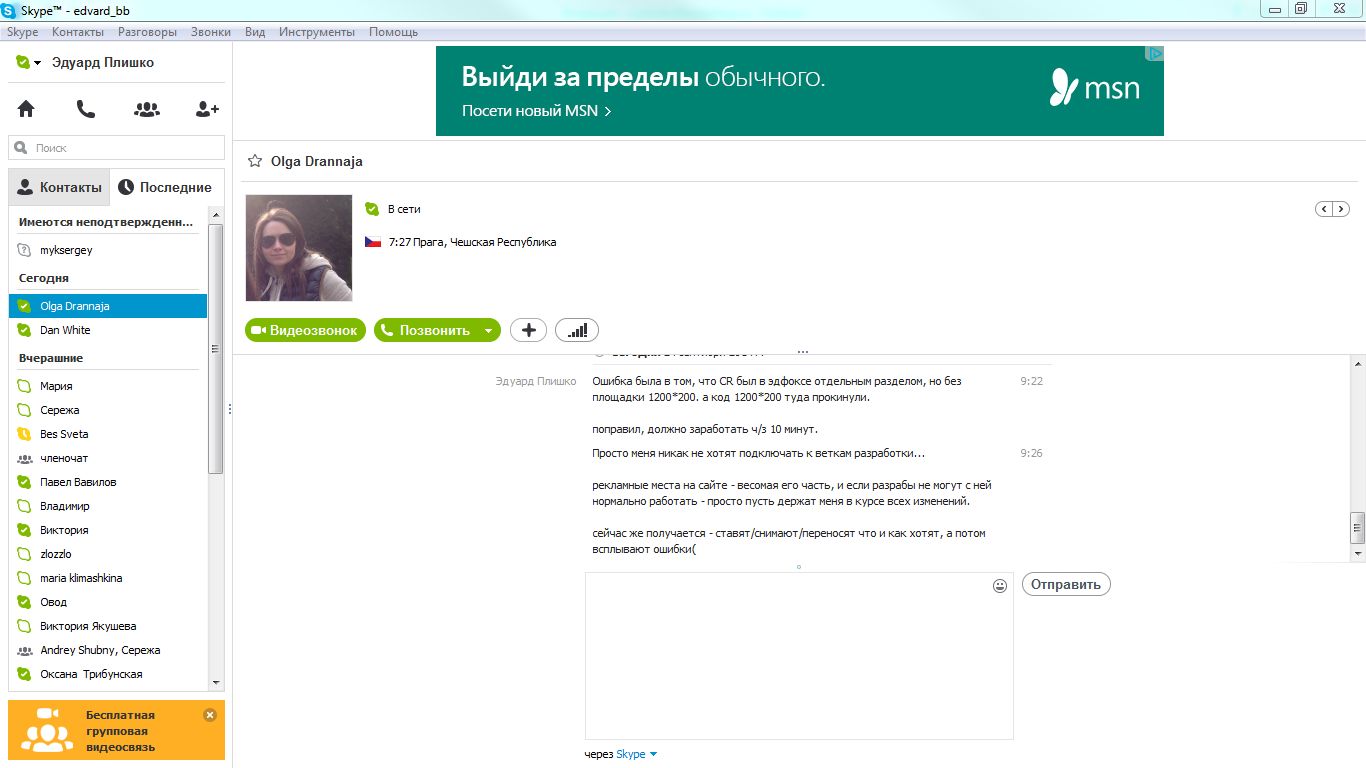Image resolution: width=1366 pixels, height=768 pixels.
Task: Create a new group icon
Action: (x=147, y=109)
